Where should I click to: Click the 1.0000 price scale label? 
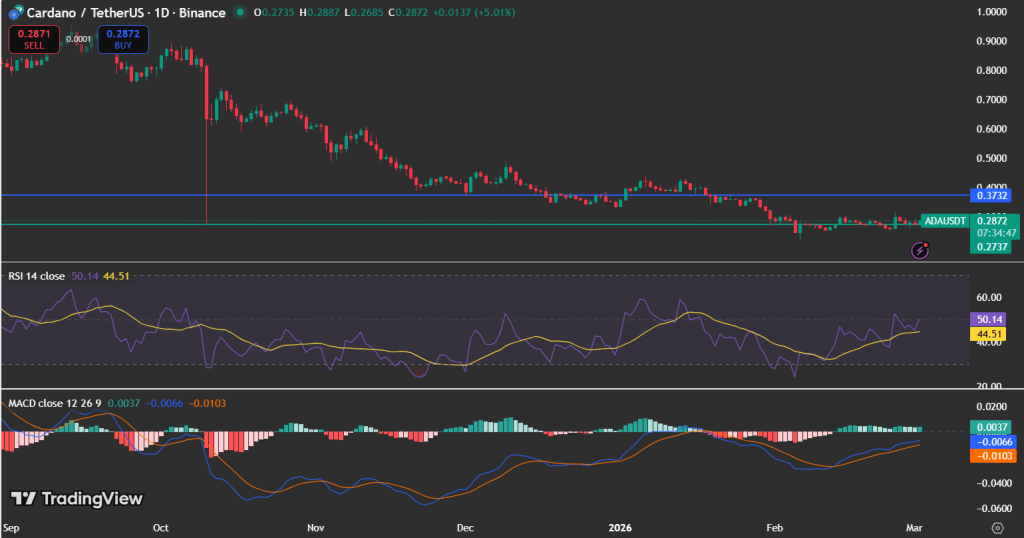tap(991, 12)
